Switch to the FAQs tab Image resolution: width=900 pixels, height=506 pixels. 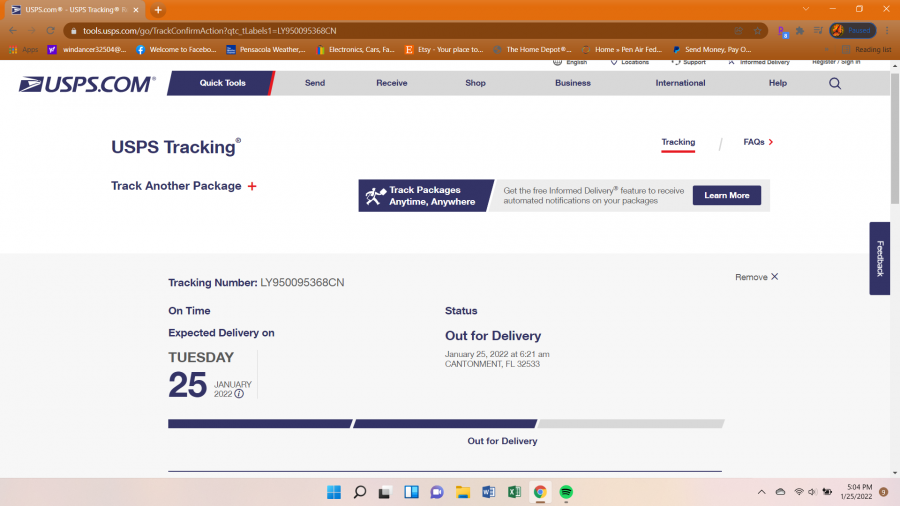point(757,142)
